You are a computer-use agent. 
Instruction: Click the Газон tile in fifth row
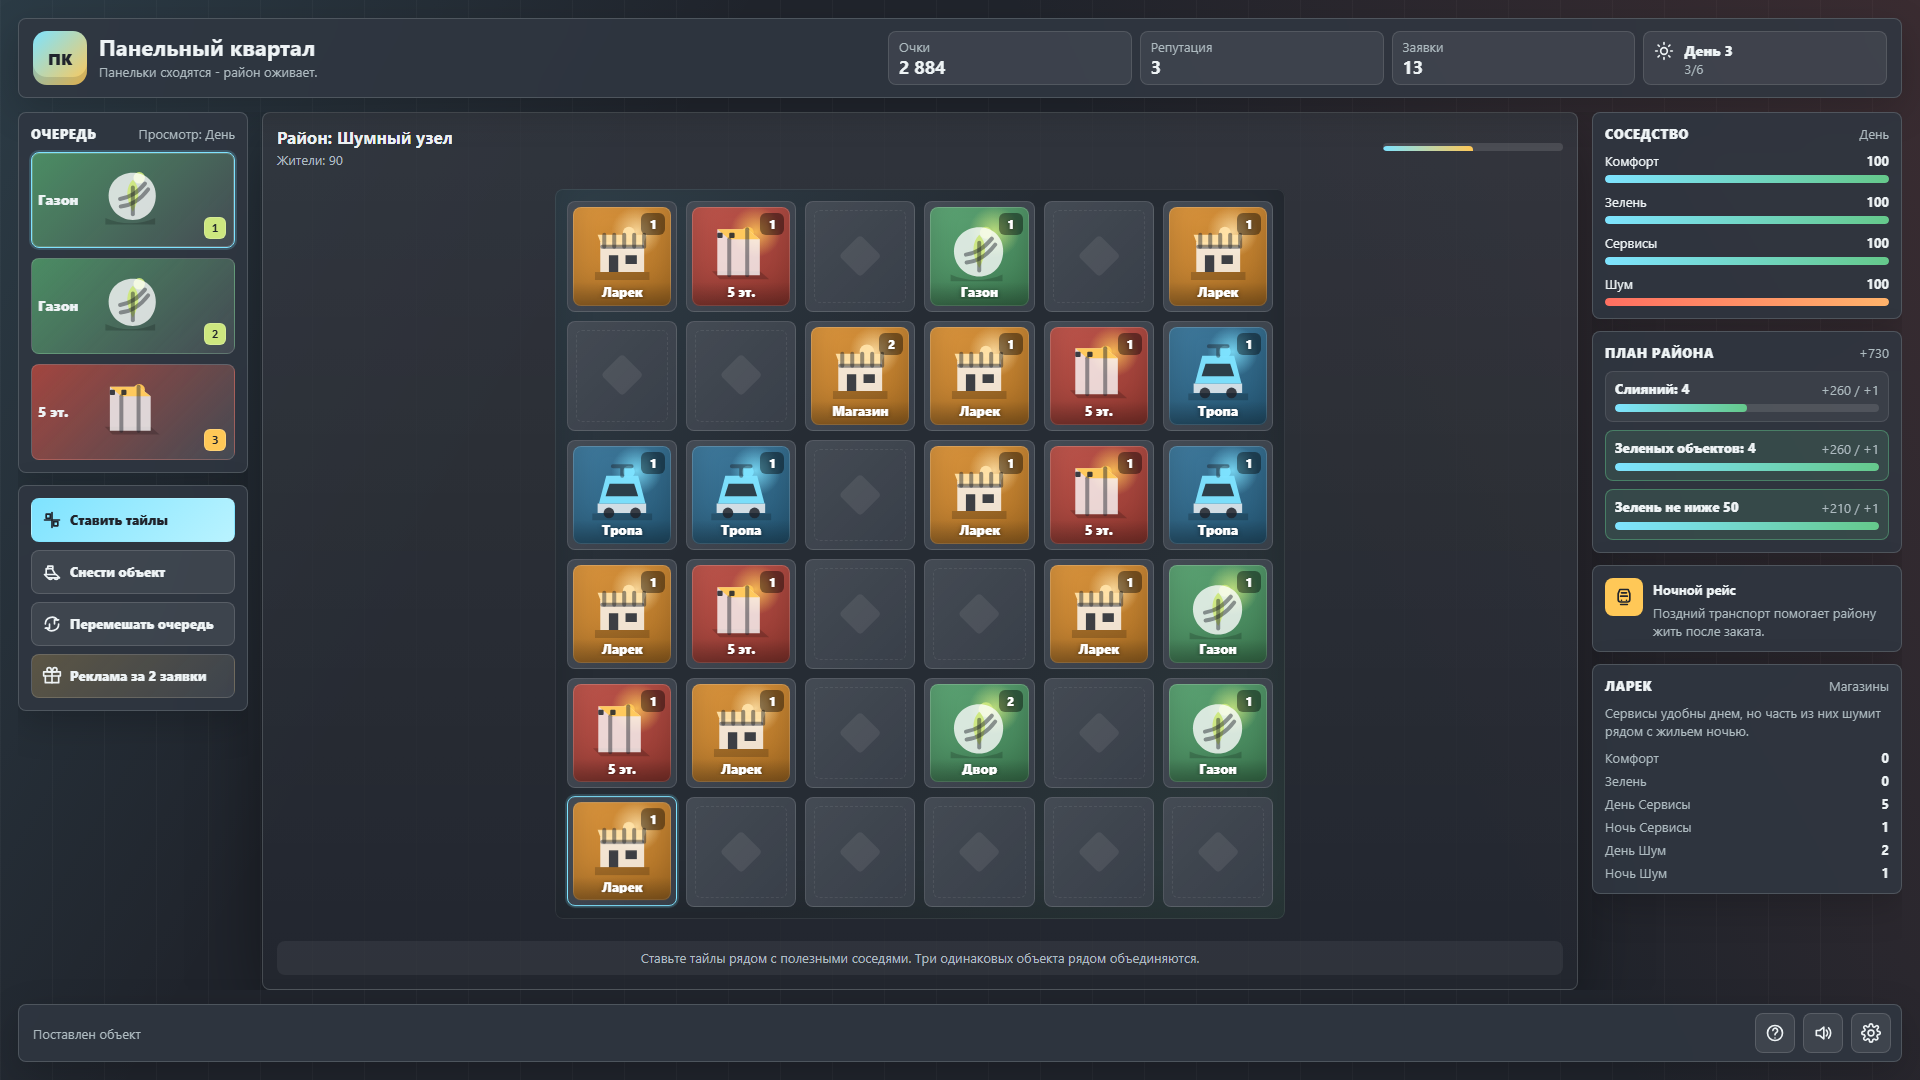pyautogui.click(x=1218, y=733)
